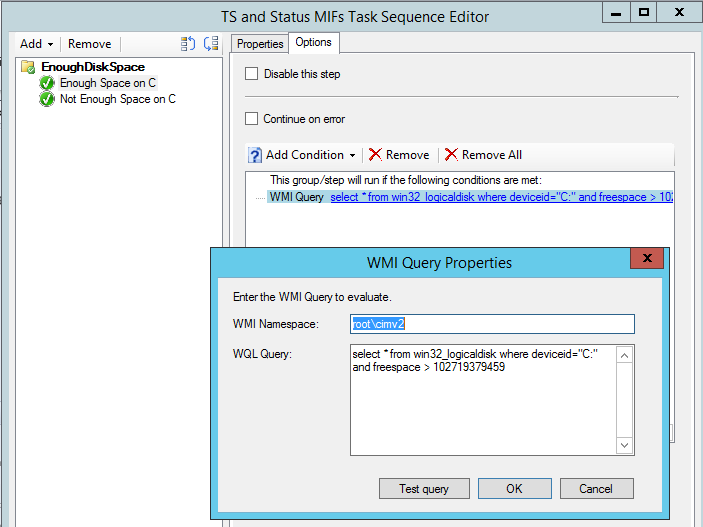
Task: Click into the WMI Namespace field
Action: point(492,324)
